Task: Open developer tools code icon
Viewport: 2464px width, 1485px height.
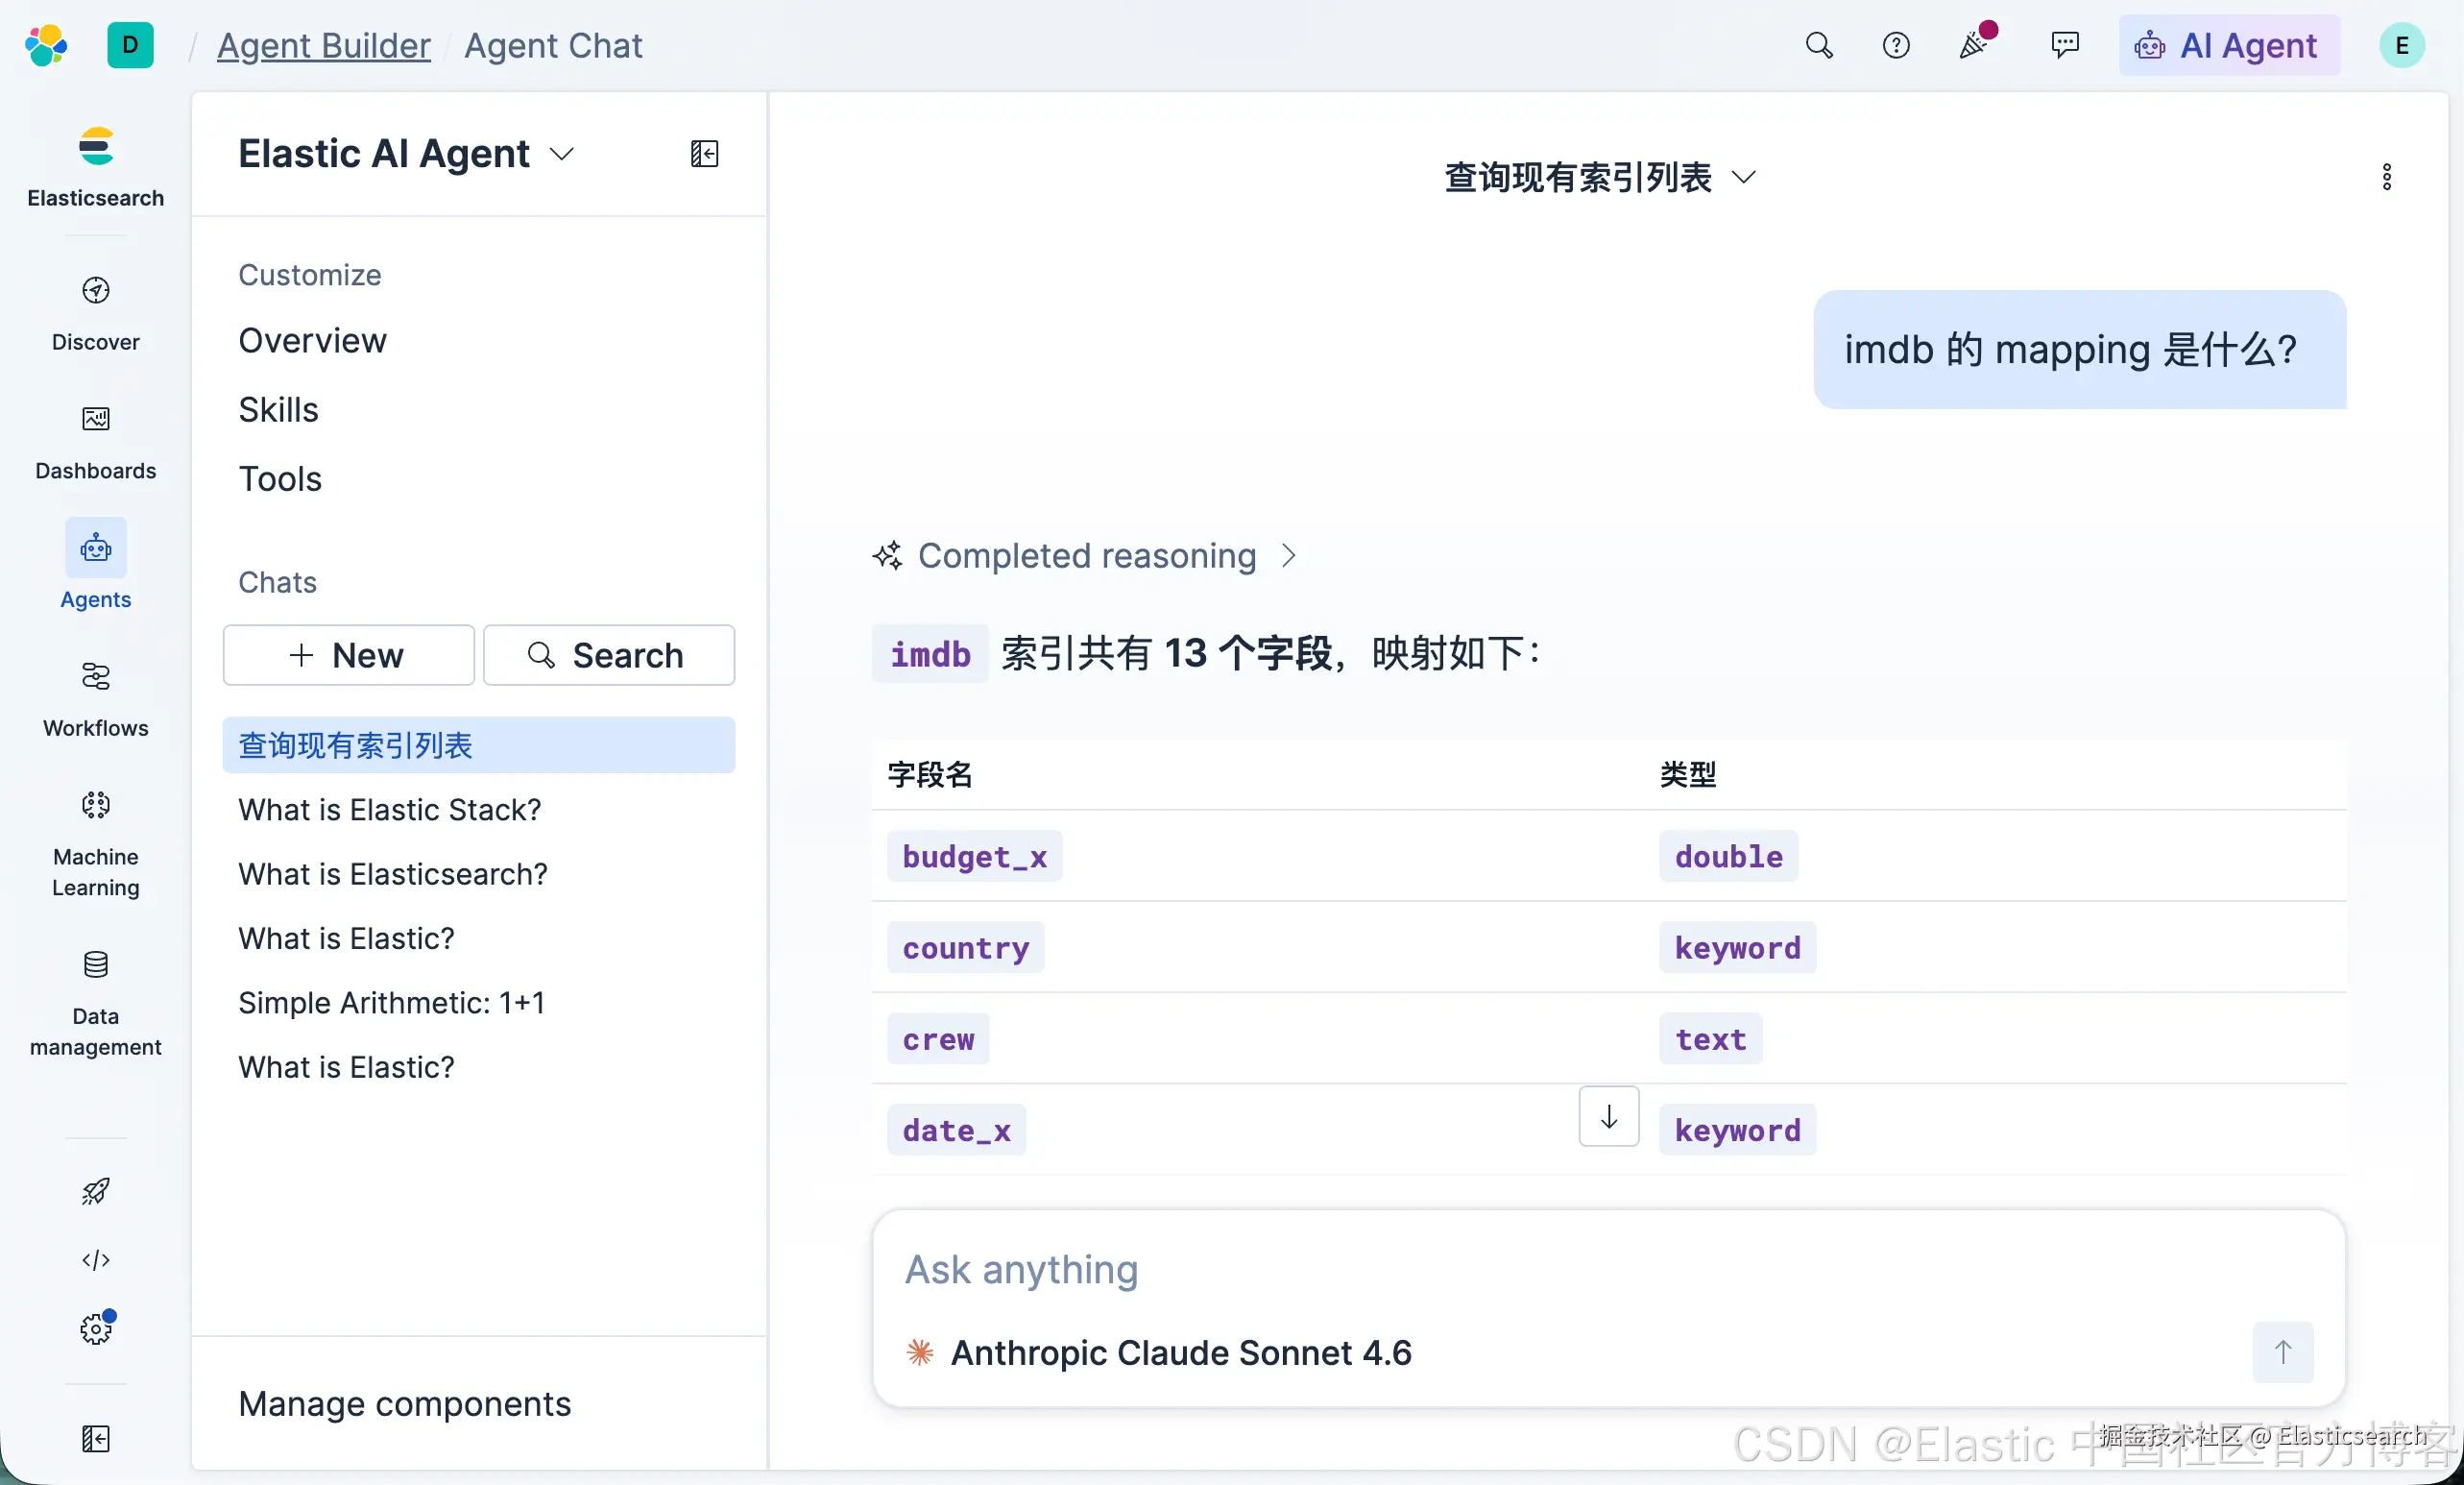Action: point(96,1260)
